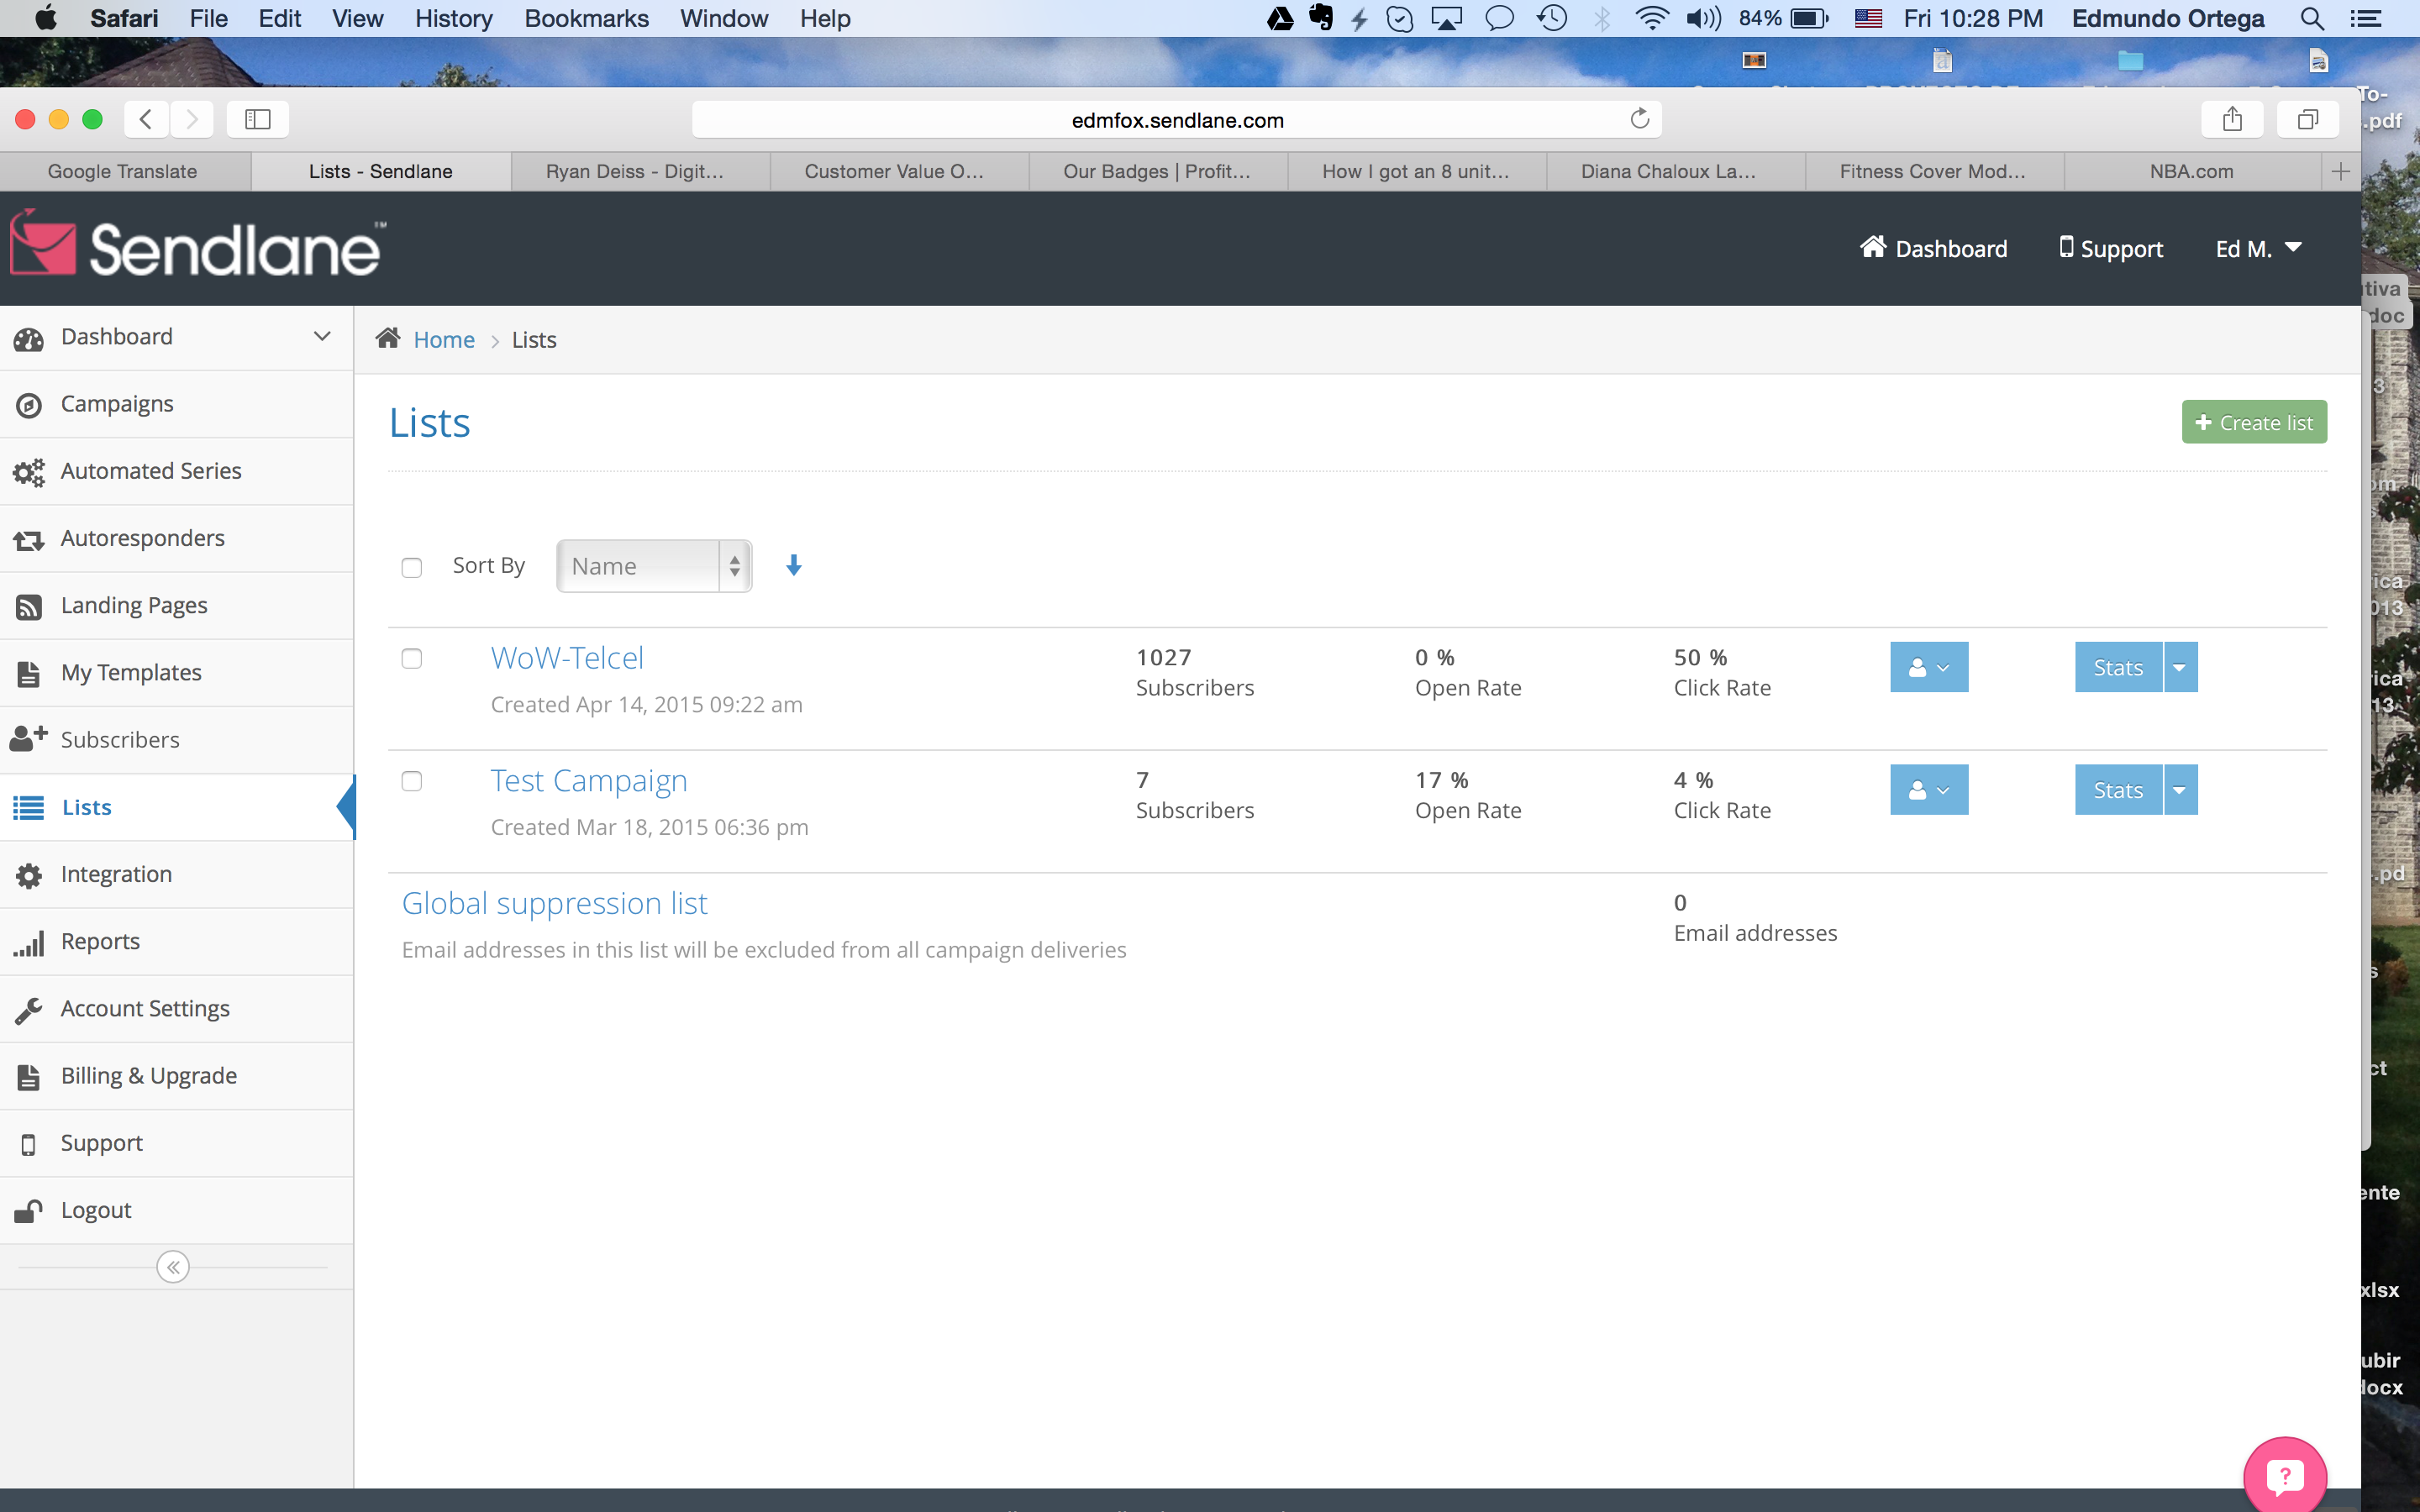This screenshot has width=2420, height=1512.
Task: Open Notification Center icon
Action: (2366, 19)
